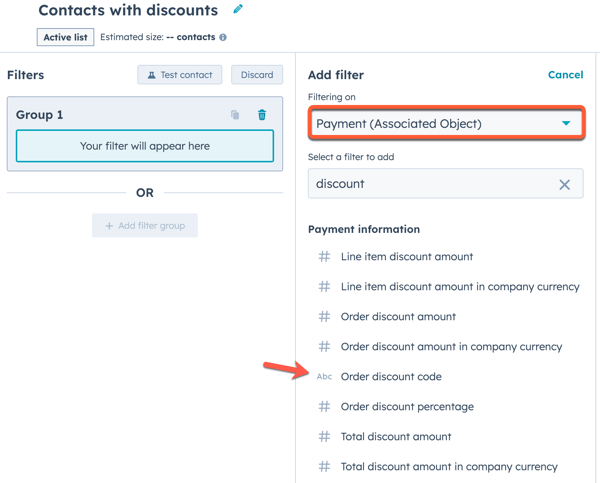600x483 pixels.
Task: Click the number icon beside Line item discount amount
Action: pos(324,257)
